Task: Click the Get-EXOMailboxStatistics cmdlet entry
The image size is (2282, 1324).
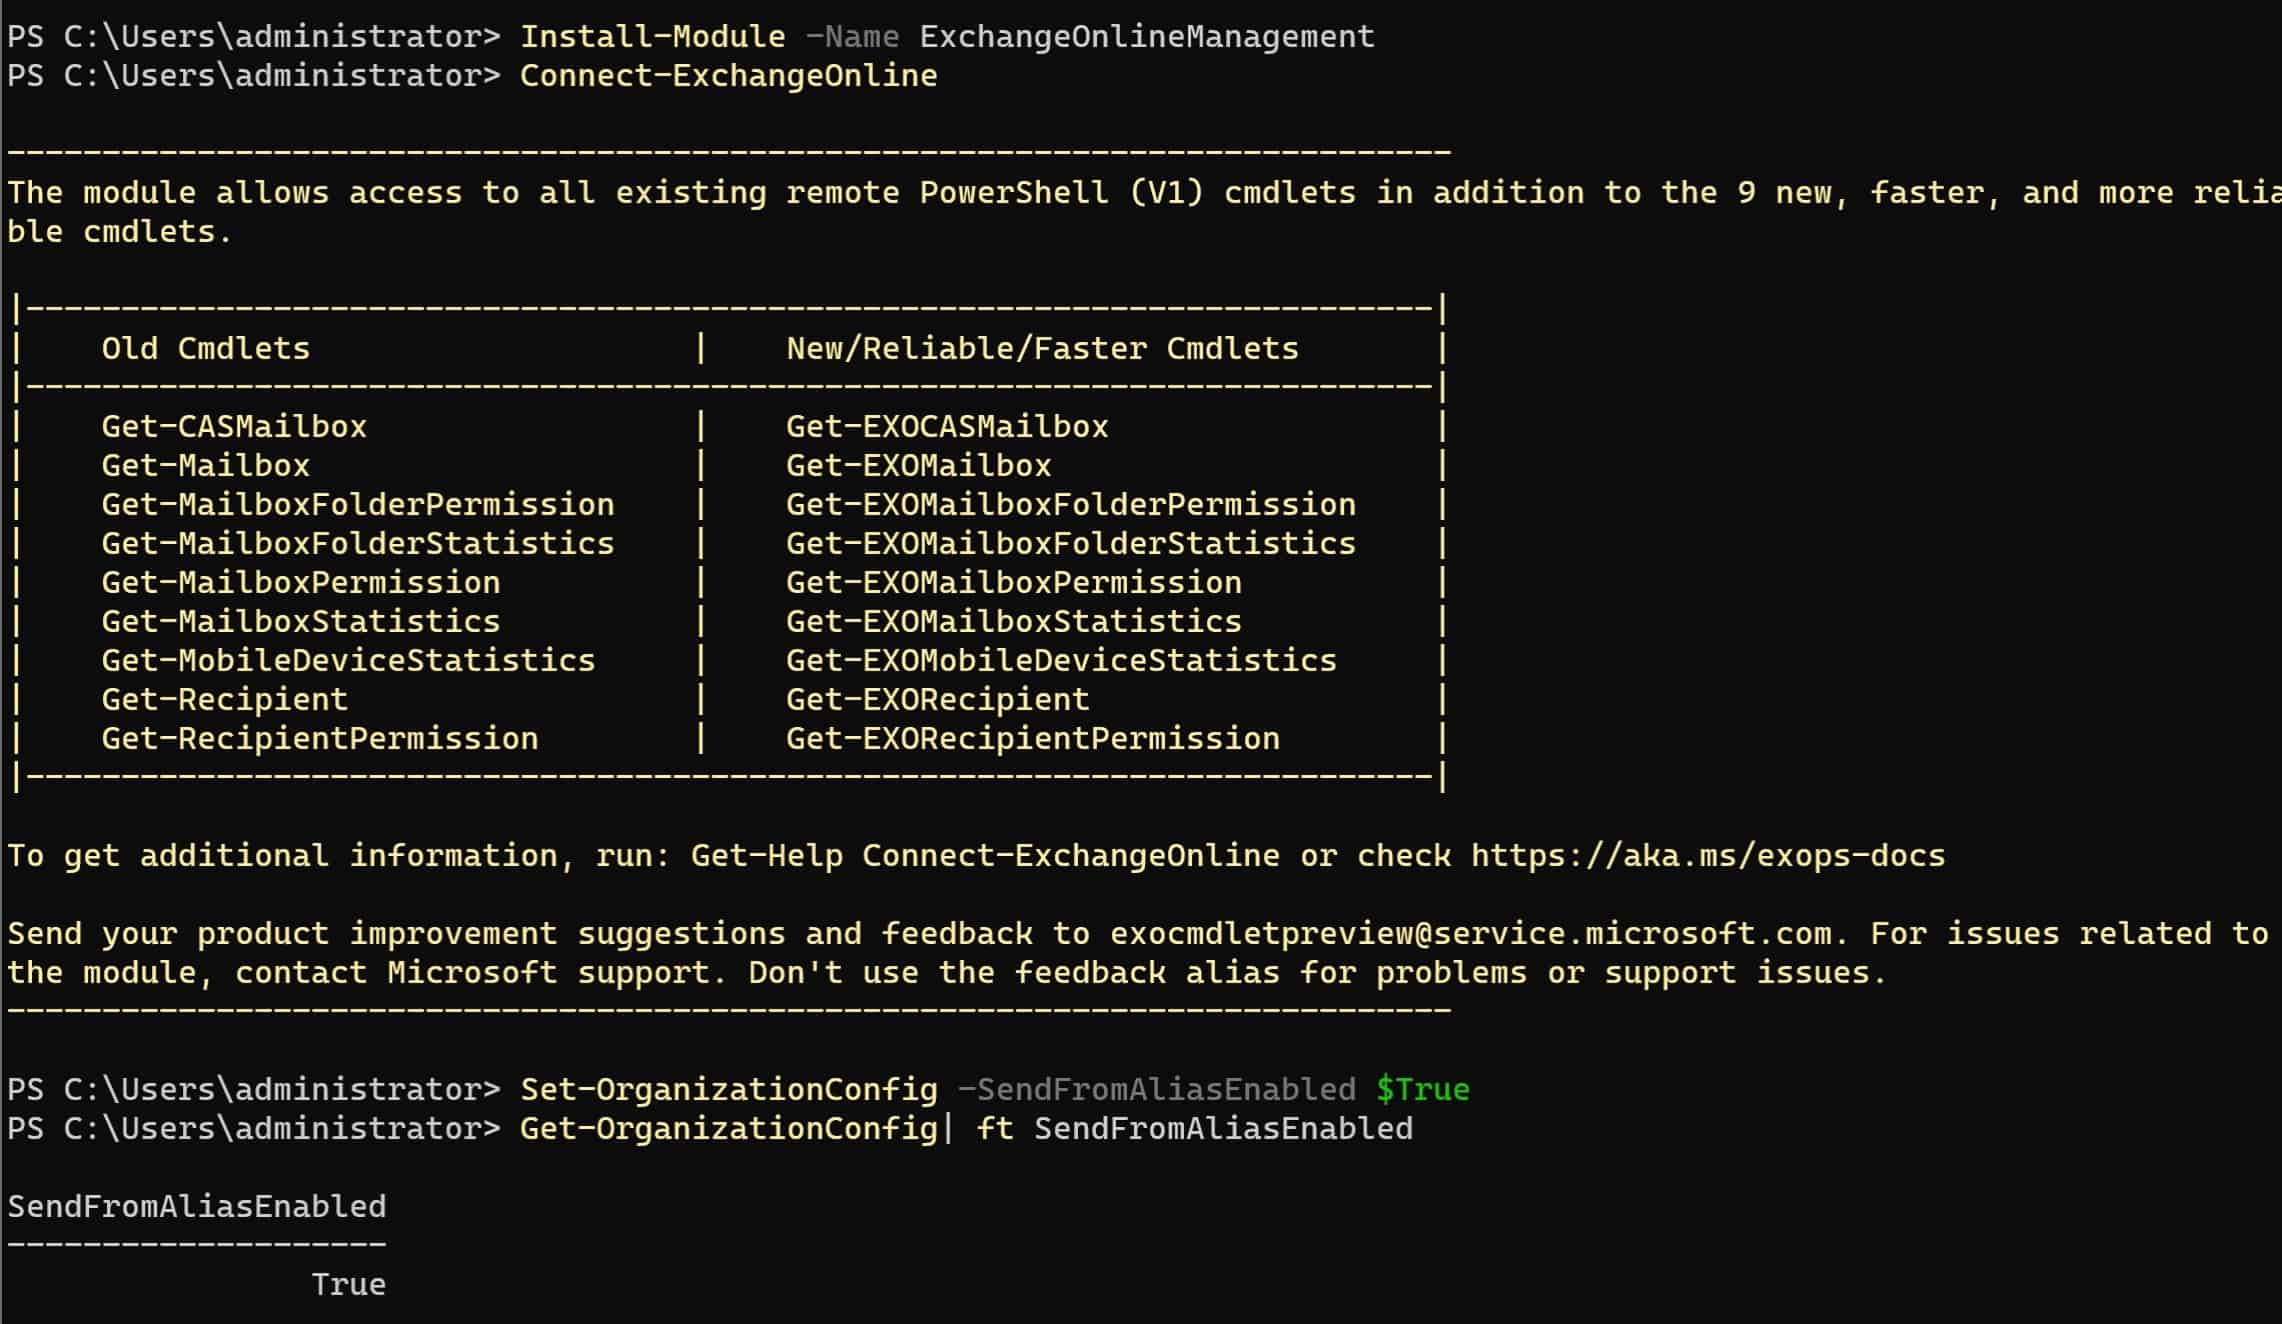Action: (x=1013, y=622)
